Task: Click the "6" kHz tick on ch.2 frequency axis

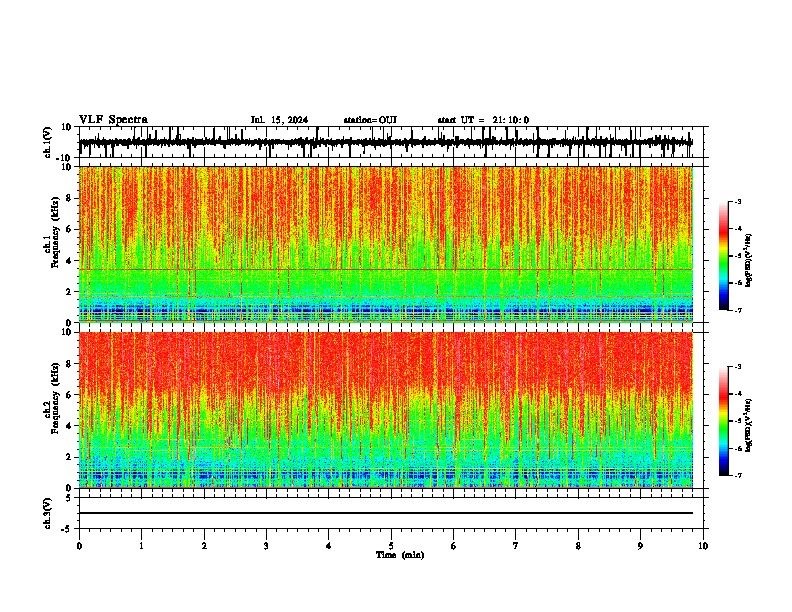Action: [70, 394]
